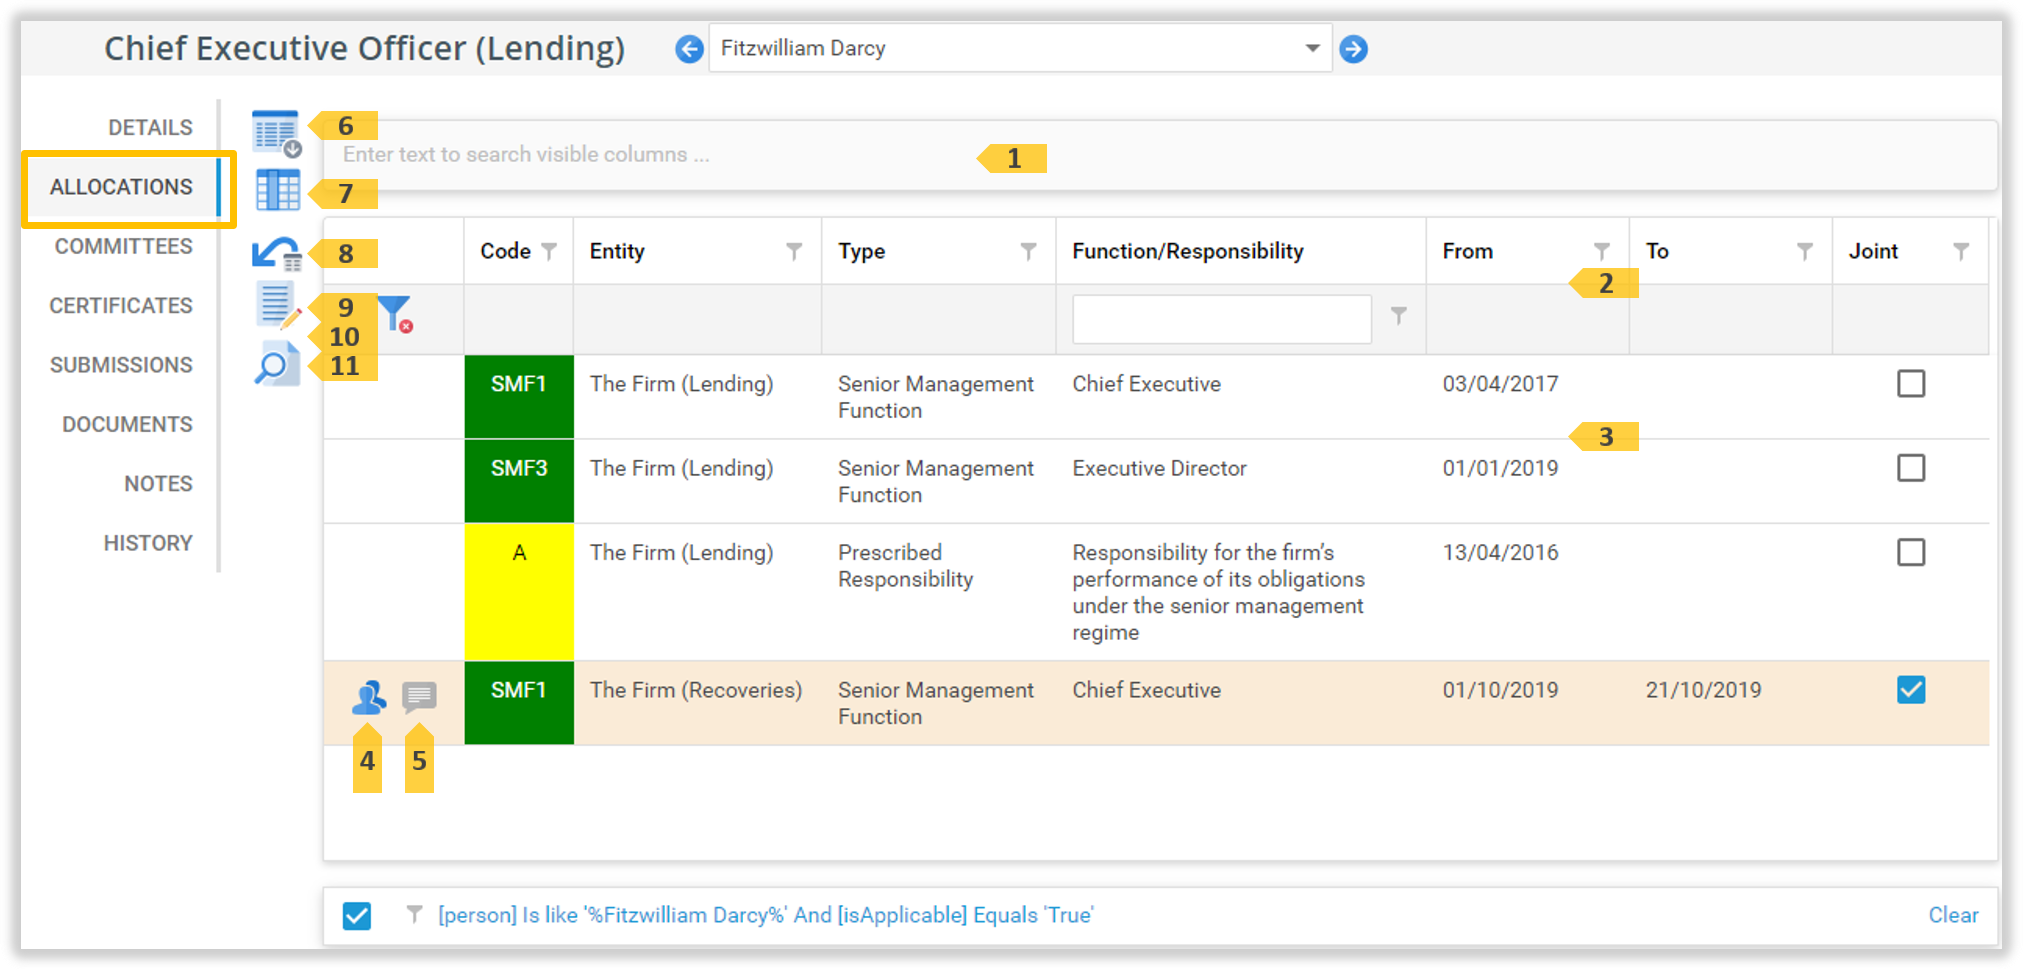Go back with the left blue arrow button

pyautogui.click(x=688, y=47)
